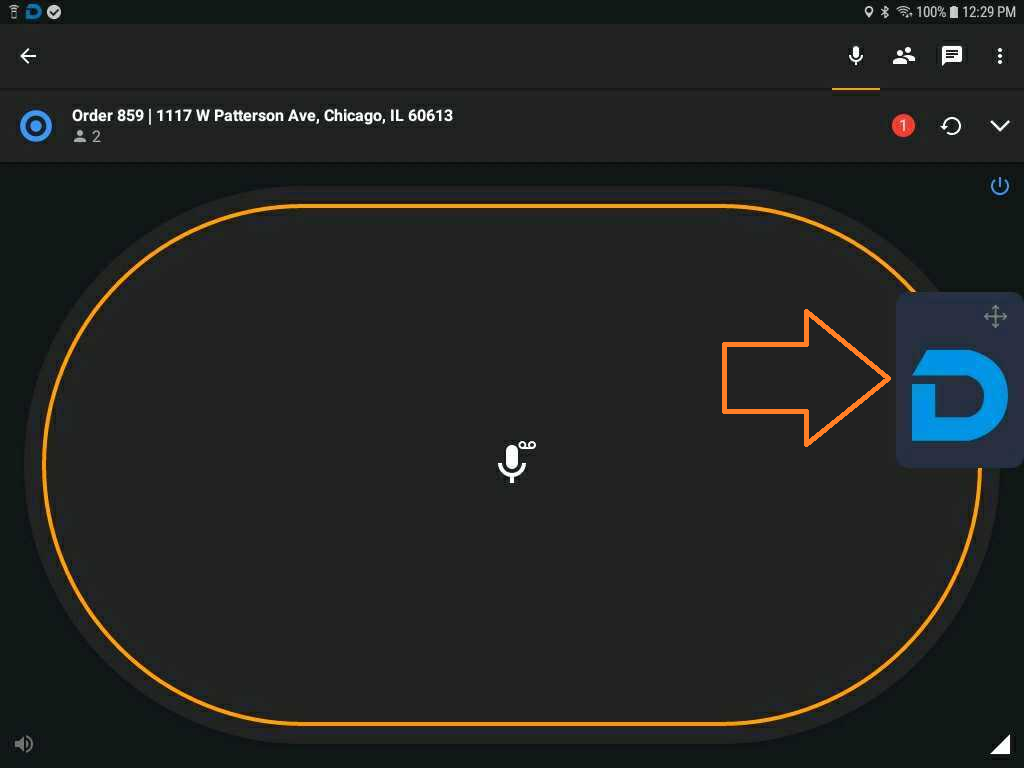1024x768 pixels.
Task: Toggle the speaker volume icon
Action: coord(24,744)
